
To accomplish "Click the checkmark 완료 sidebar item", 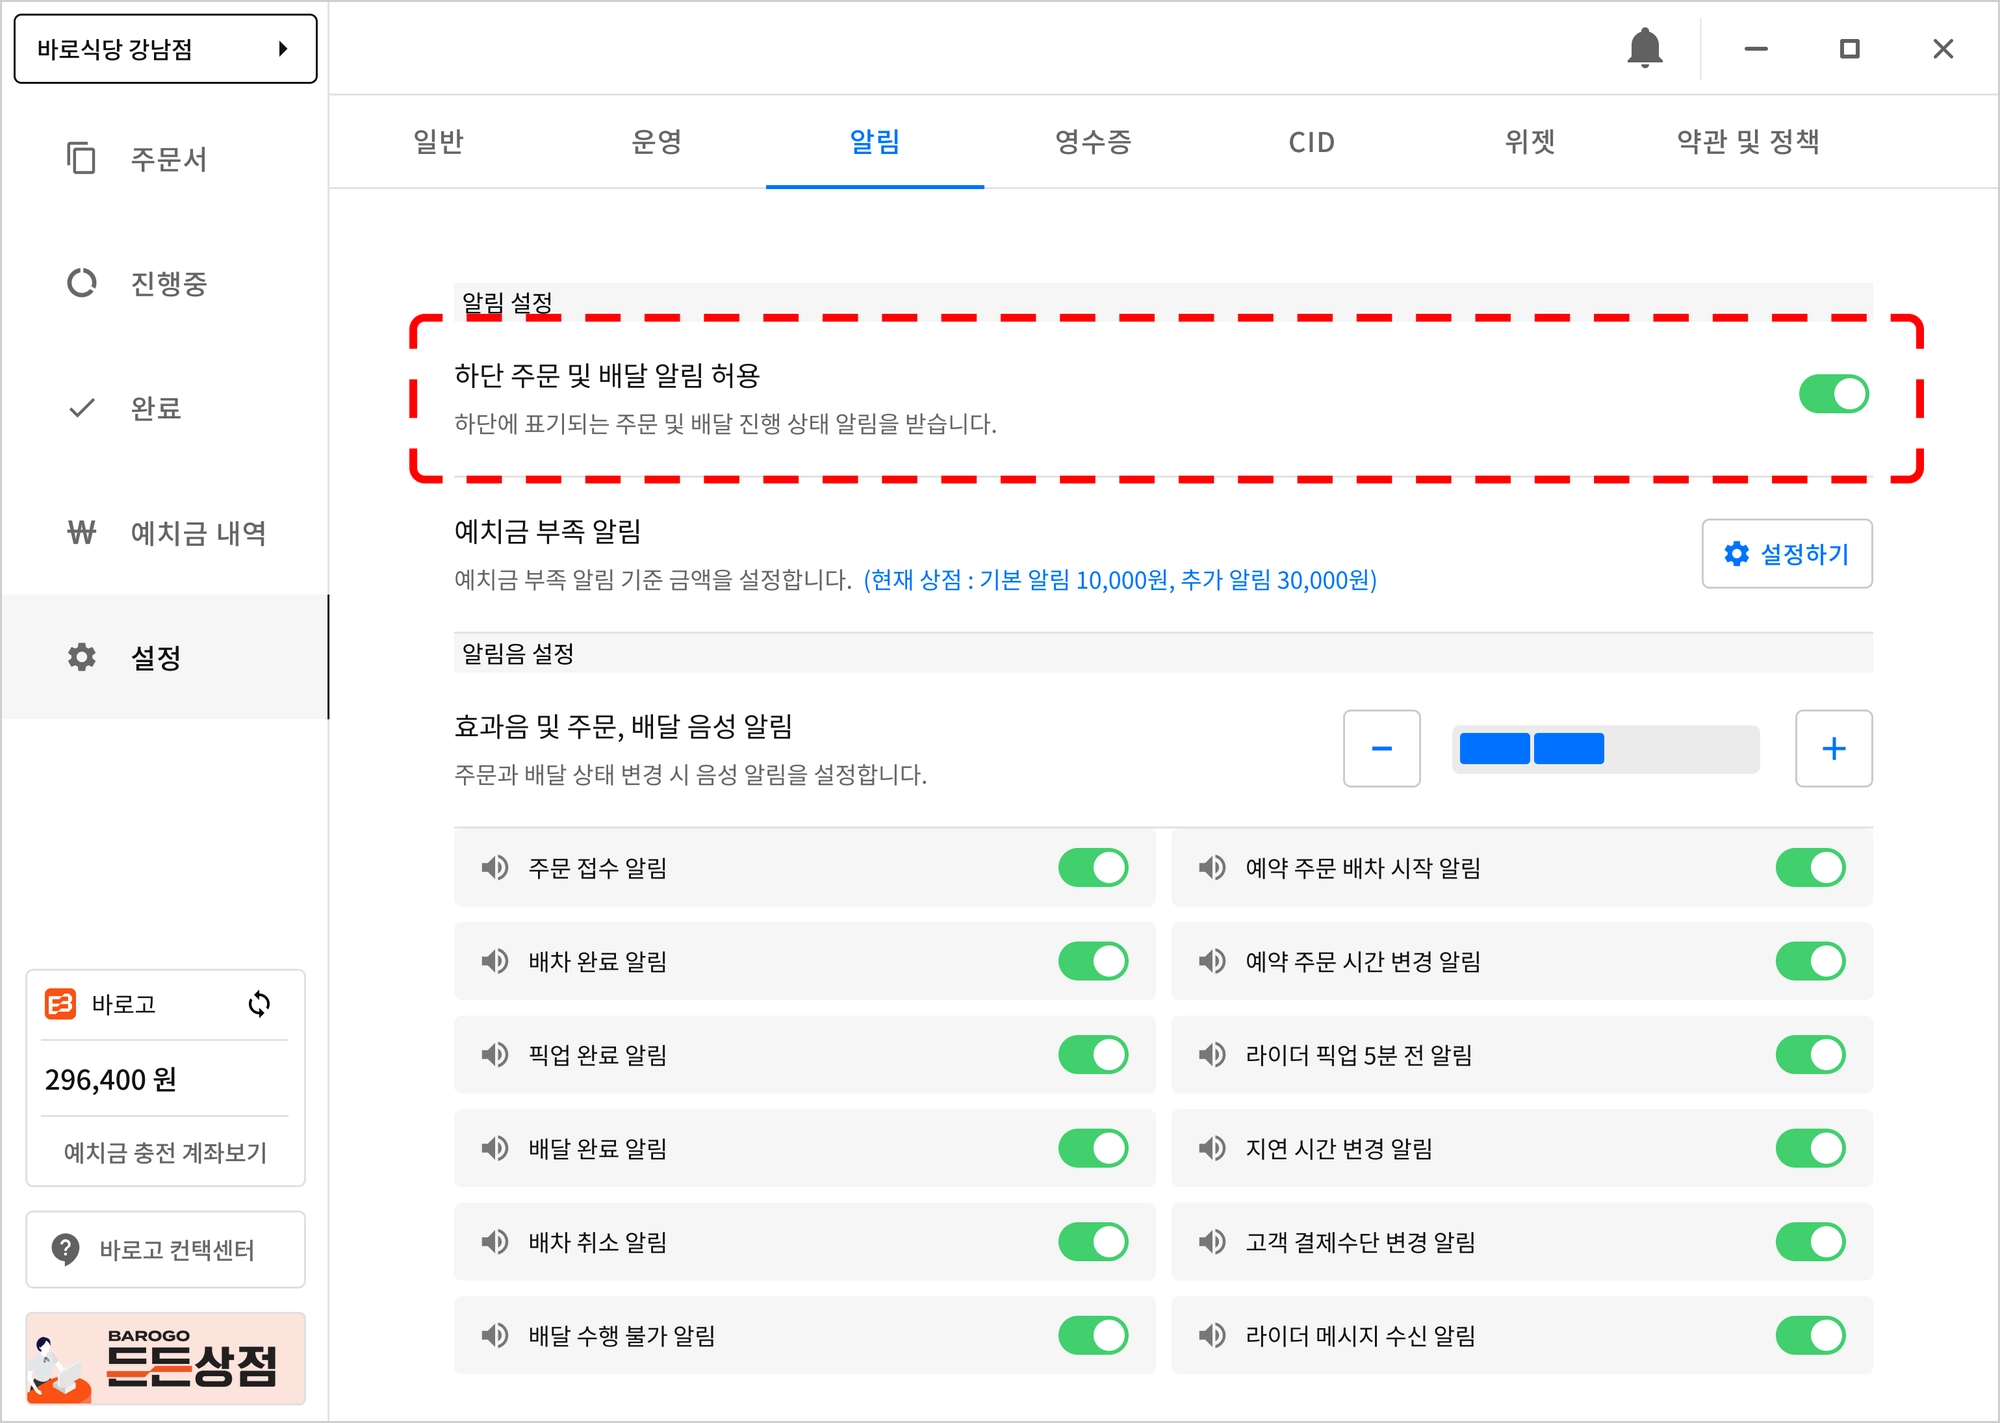I will [81, 408].
